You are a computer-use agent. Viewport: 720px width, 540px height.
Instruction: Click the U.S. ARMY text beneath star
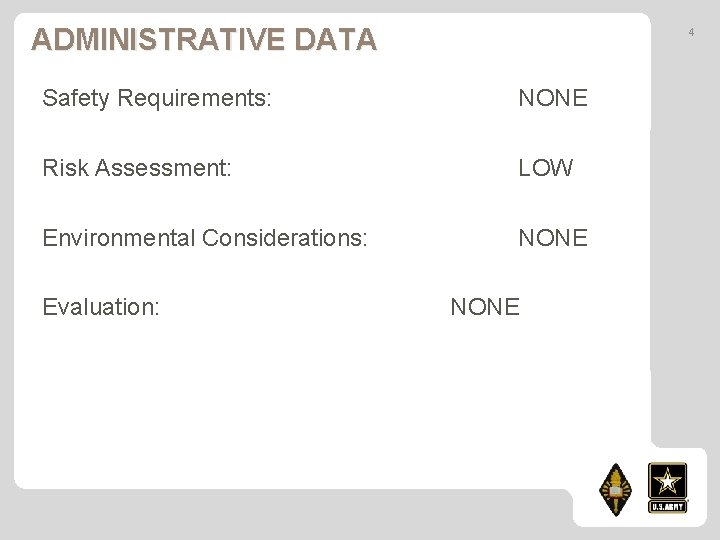(x=667, y=506)
